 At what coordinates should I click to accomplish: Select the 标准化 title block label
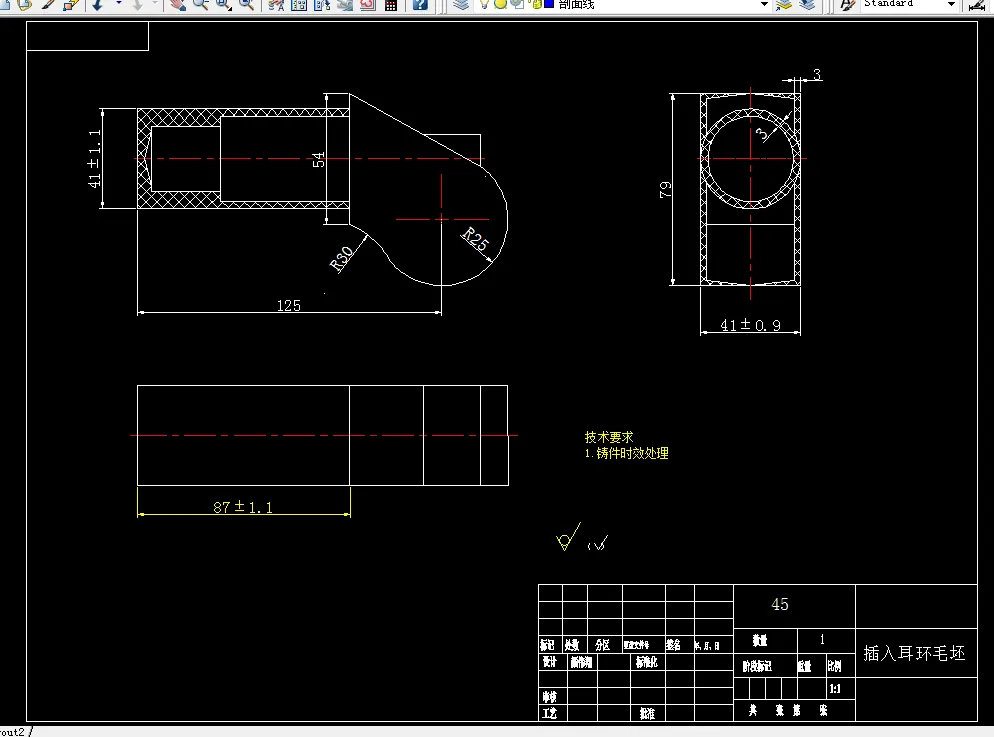click(x=647, y=662)
